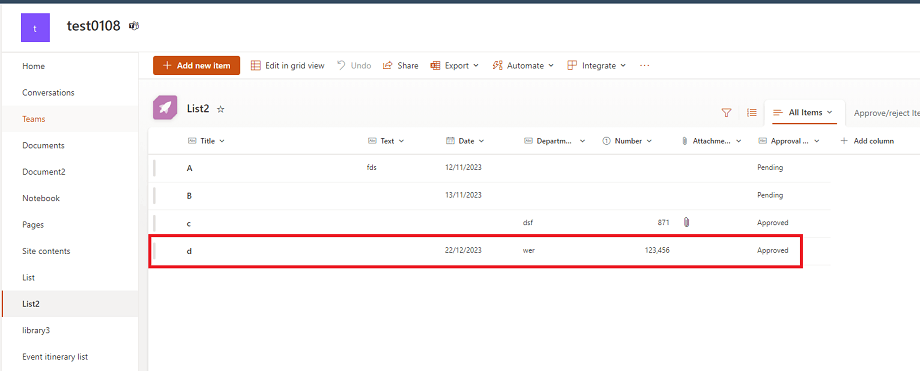Open library3 in sidebar
Image resolution: width=920 pixels, height=371 pixels.
pos(36,330)
